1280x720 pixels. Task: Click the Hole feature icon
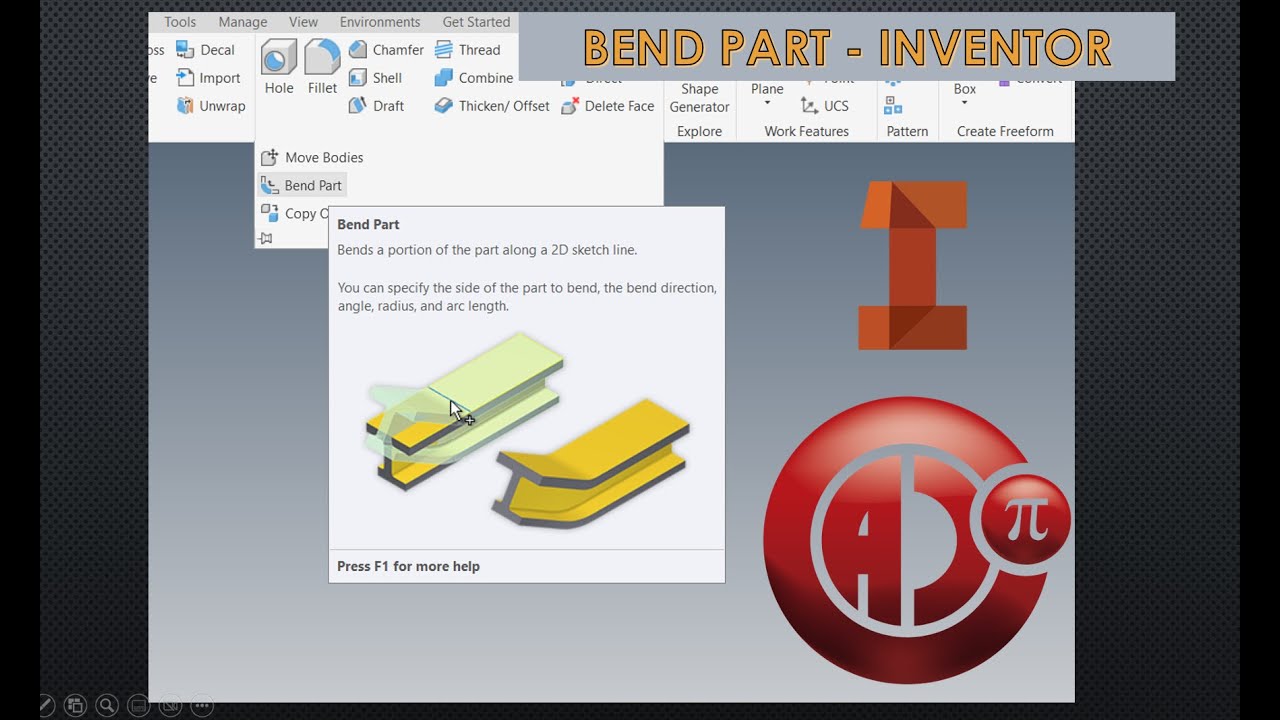click(279, 57)
